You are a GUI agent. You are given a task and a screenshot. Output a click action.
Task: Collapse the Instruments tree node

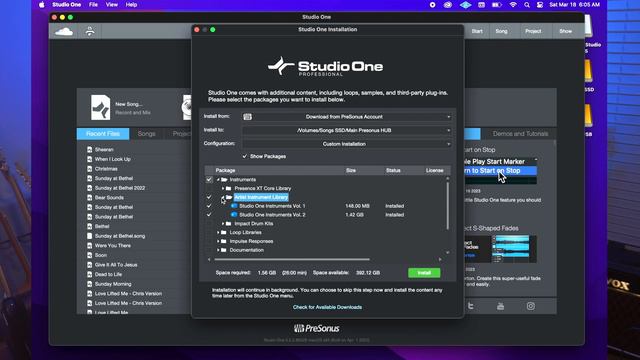218,180
